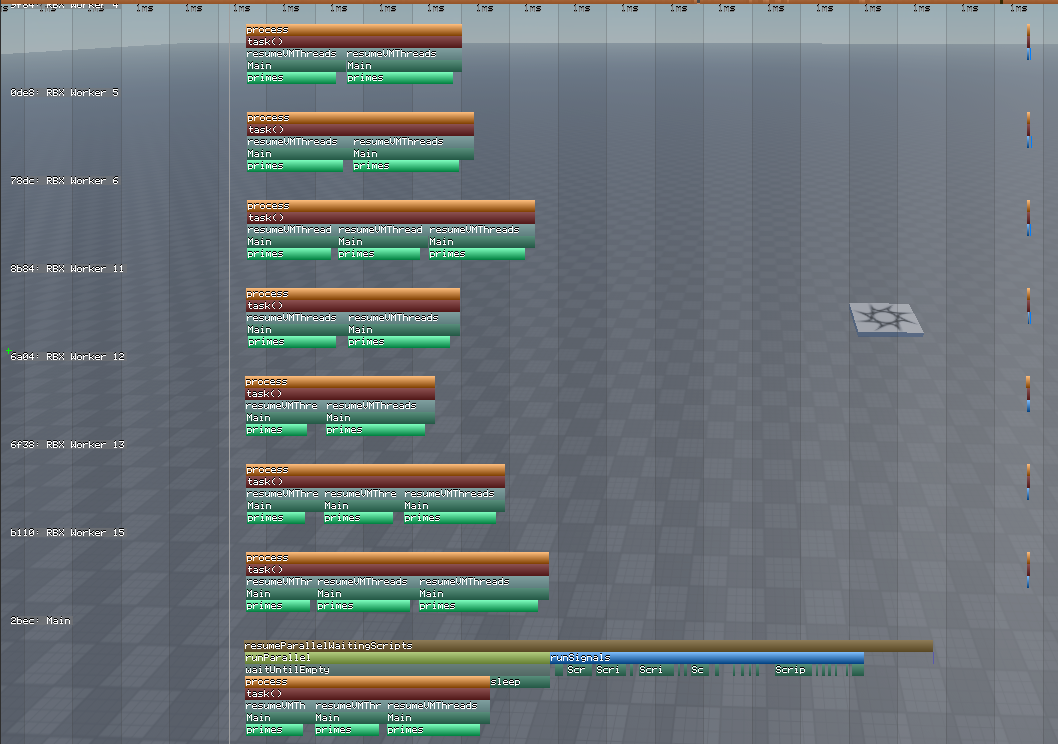Click third primes bar in RBX Worker 15 row
Viewport: 1058px width, 744px height.
coord(478,606)
